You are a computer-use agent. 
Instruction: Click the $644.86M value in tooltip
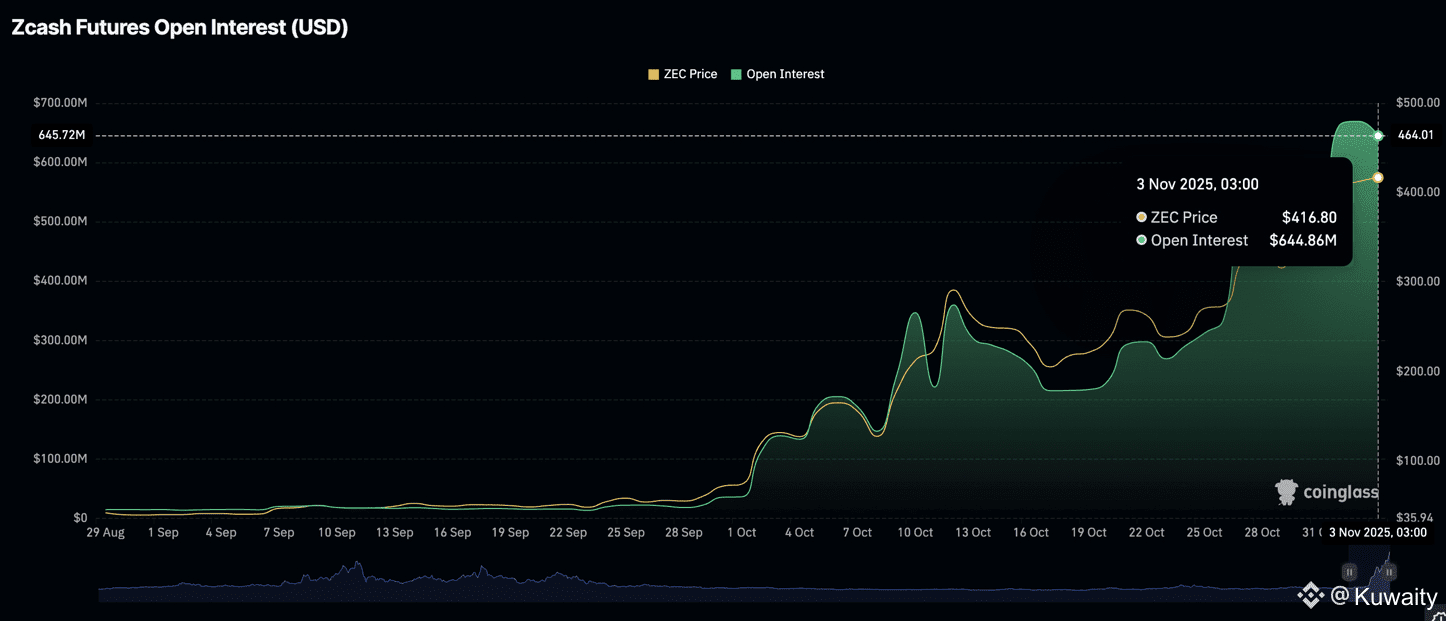(1302, 240)
